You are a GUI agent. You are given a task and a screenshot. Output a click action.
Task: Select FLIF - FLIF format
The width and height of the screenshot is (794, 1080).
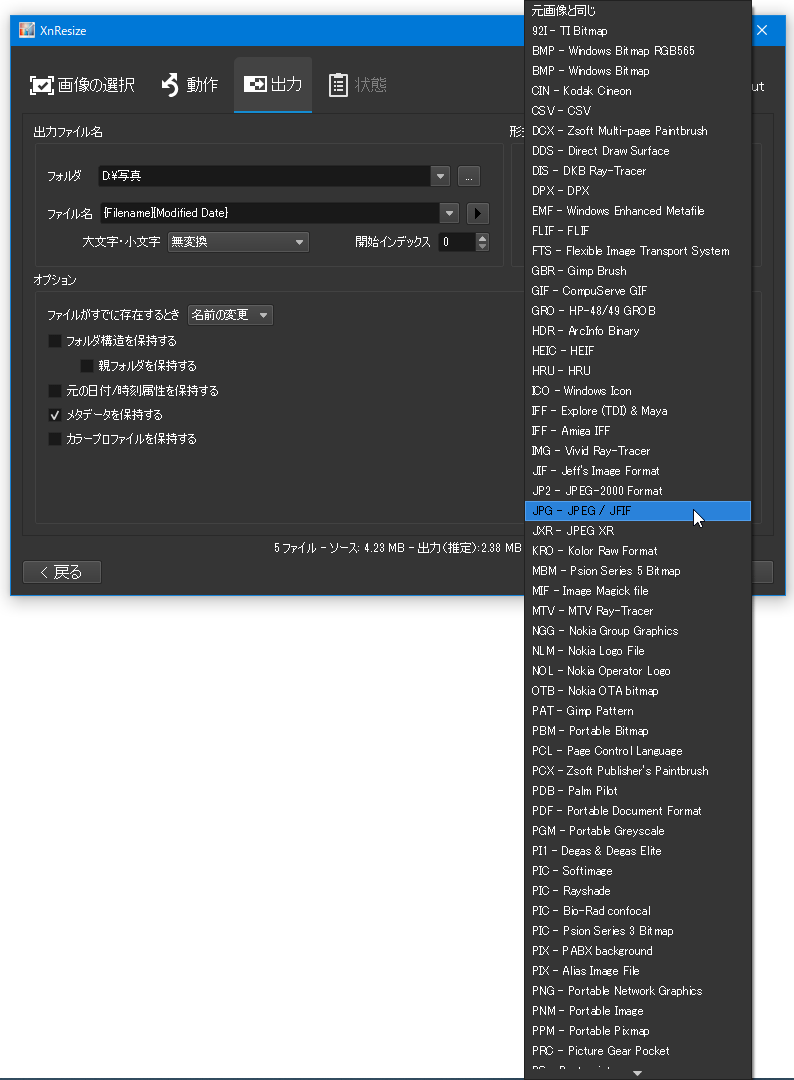coord(638,231)
